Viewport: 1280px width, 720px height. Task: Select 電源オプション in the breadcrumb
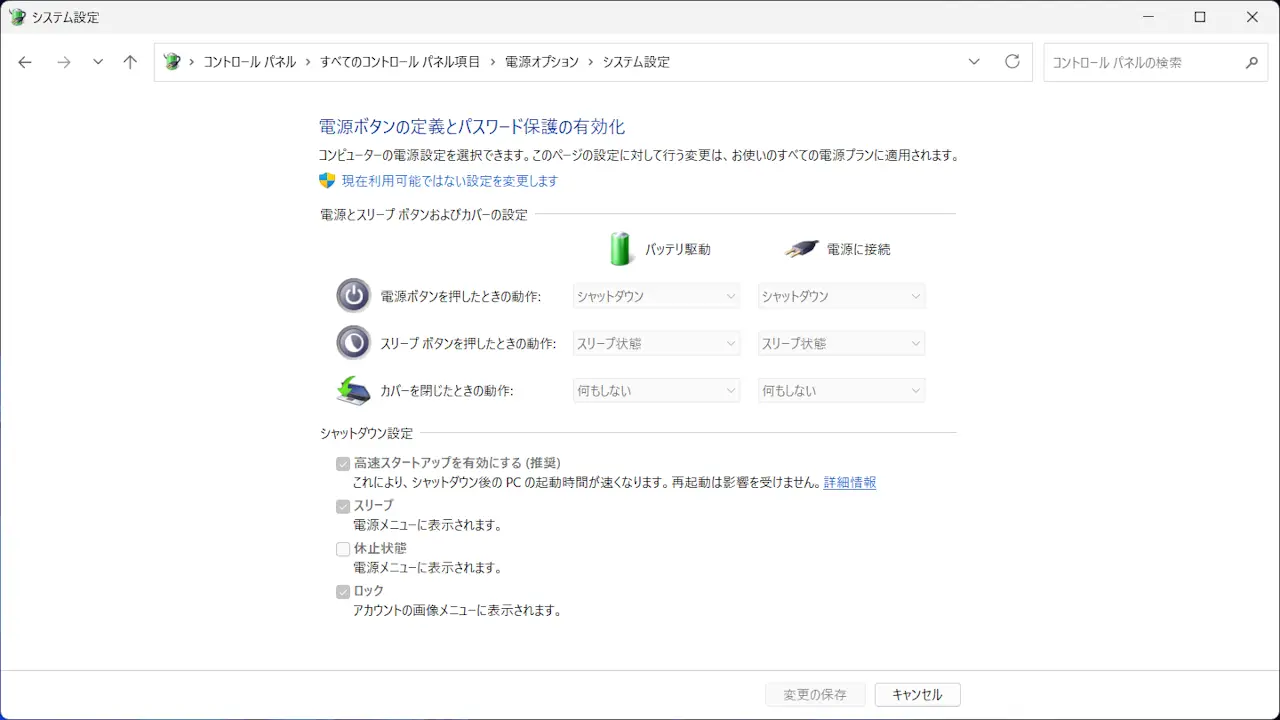click(541, 62)
